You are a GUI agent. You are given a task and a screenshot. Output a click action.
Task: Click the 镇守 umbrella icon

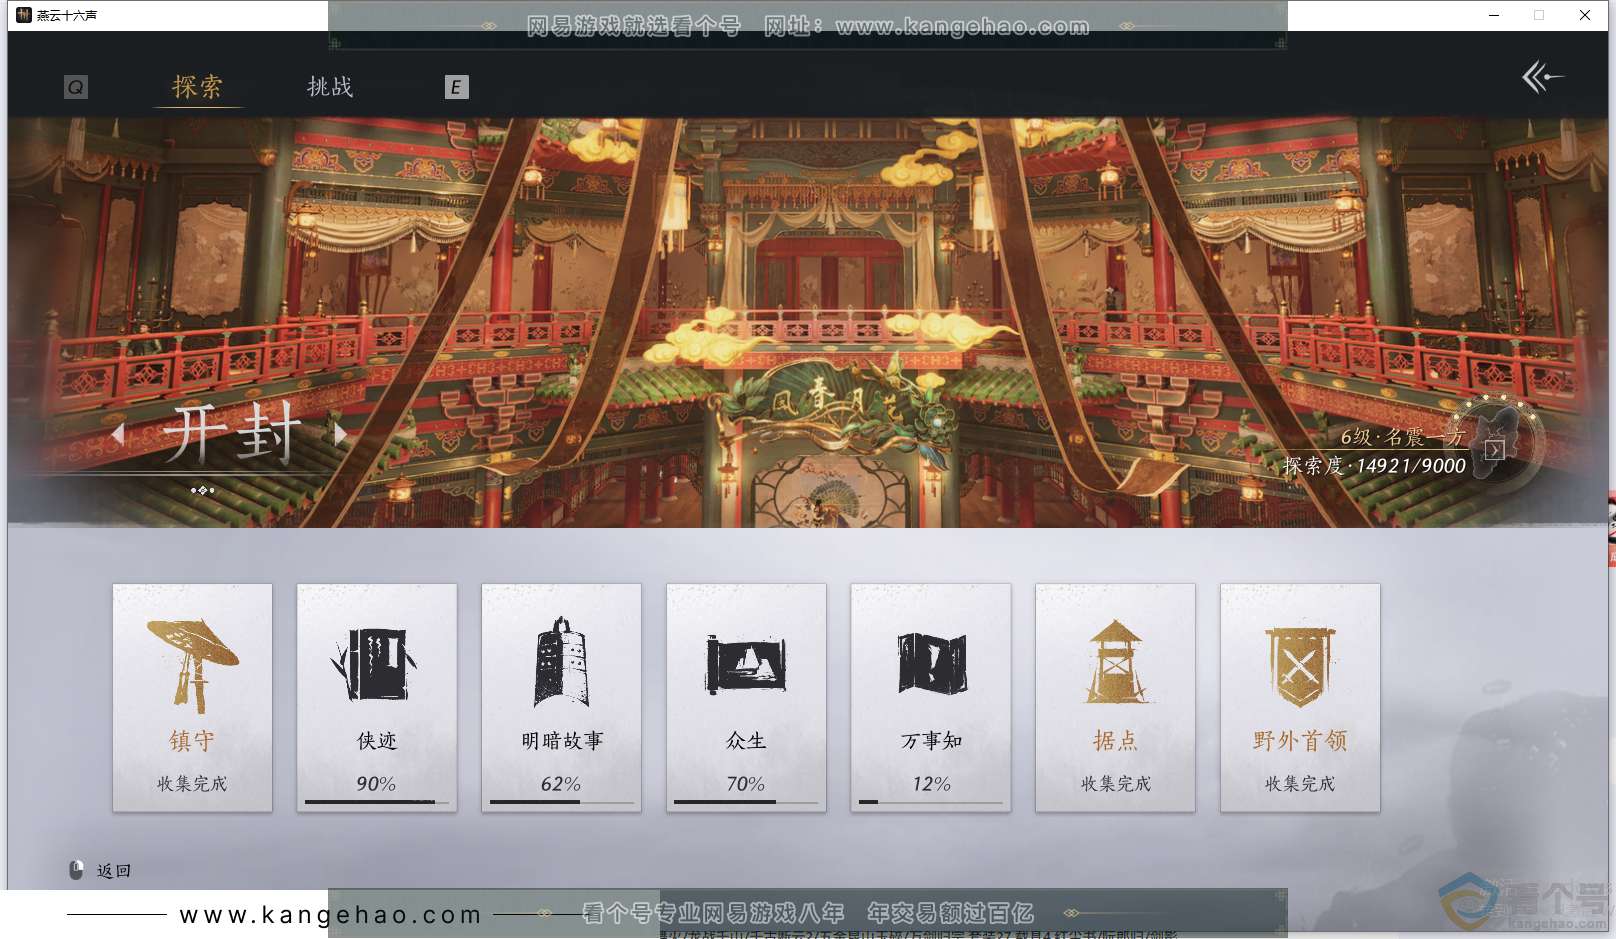tap(192, 665)
